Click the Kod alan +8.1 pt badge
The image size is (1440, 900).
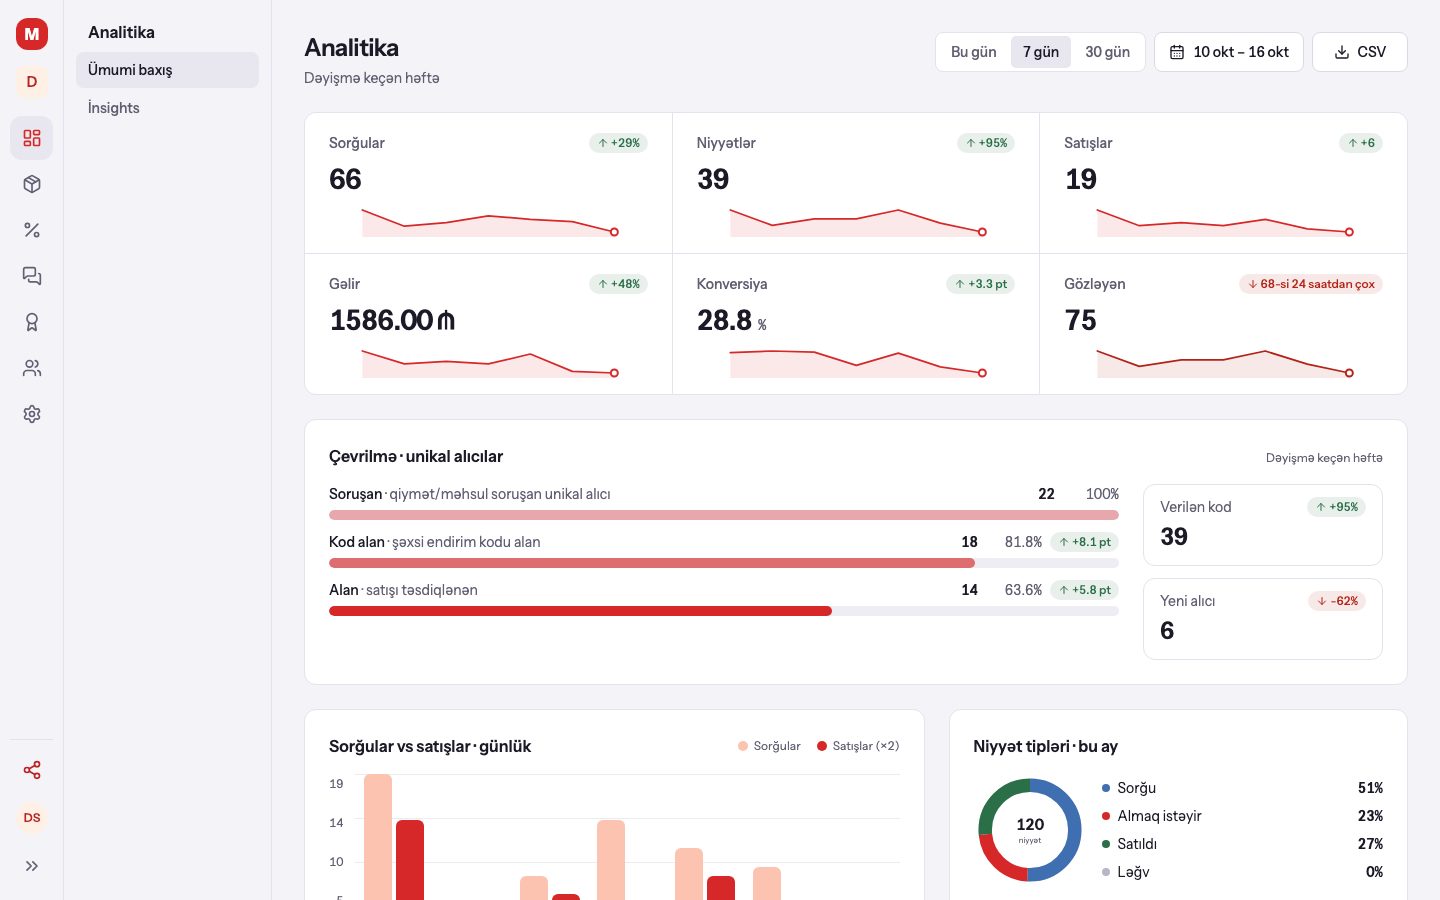pyautogui.click(x=1085, y=542)
